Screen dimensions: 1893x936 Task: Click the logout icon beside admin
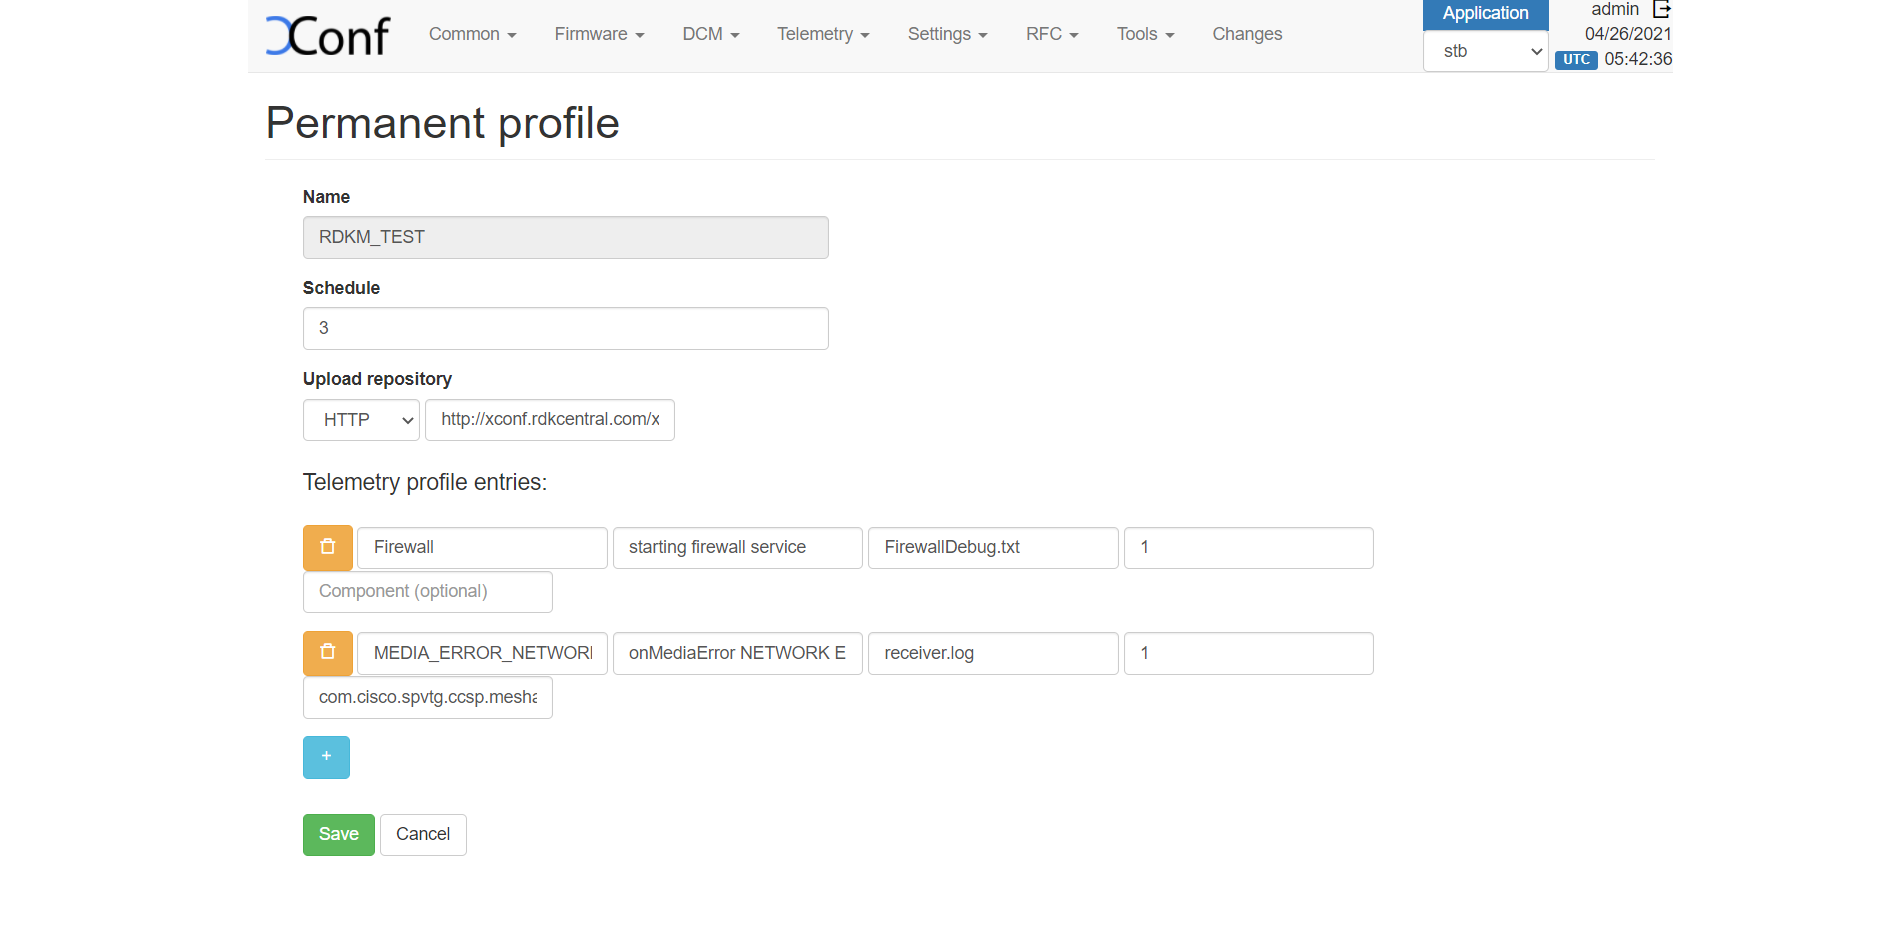[x=1661, y=10]
